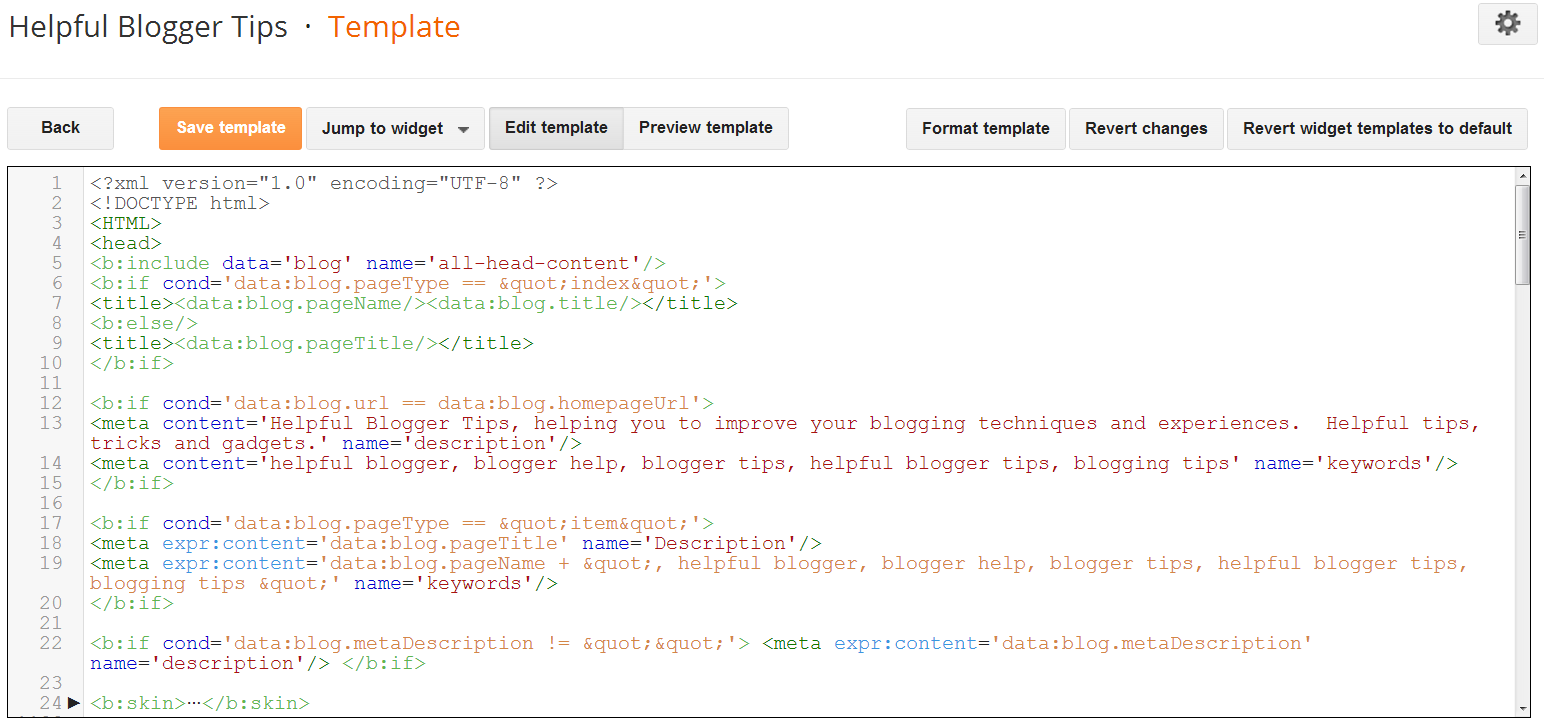1544x726 pixels.
Task: Click the scrollbar down arrow
Action: 1522,707
